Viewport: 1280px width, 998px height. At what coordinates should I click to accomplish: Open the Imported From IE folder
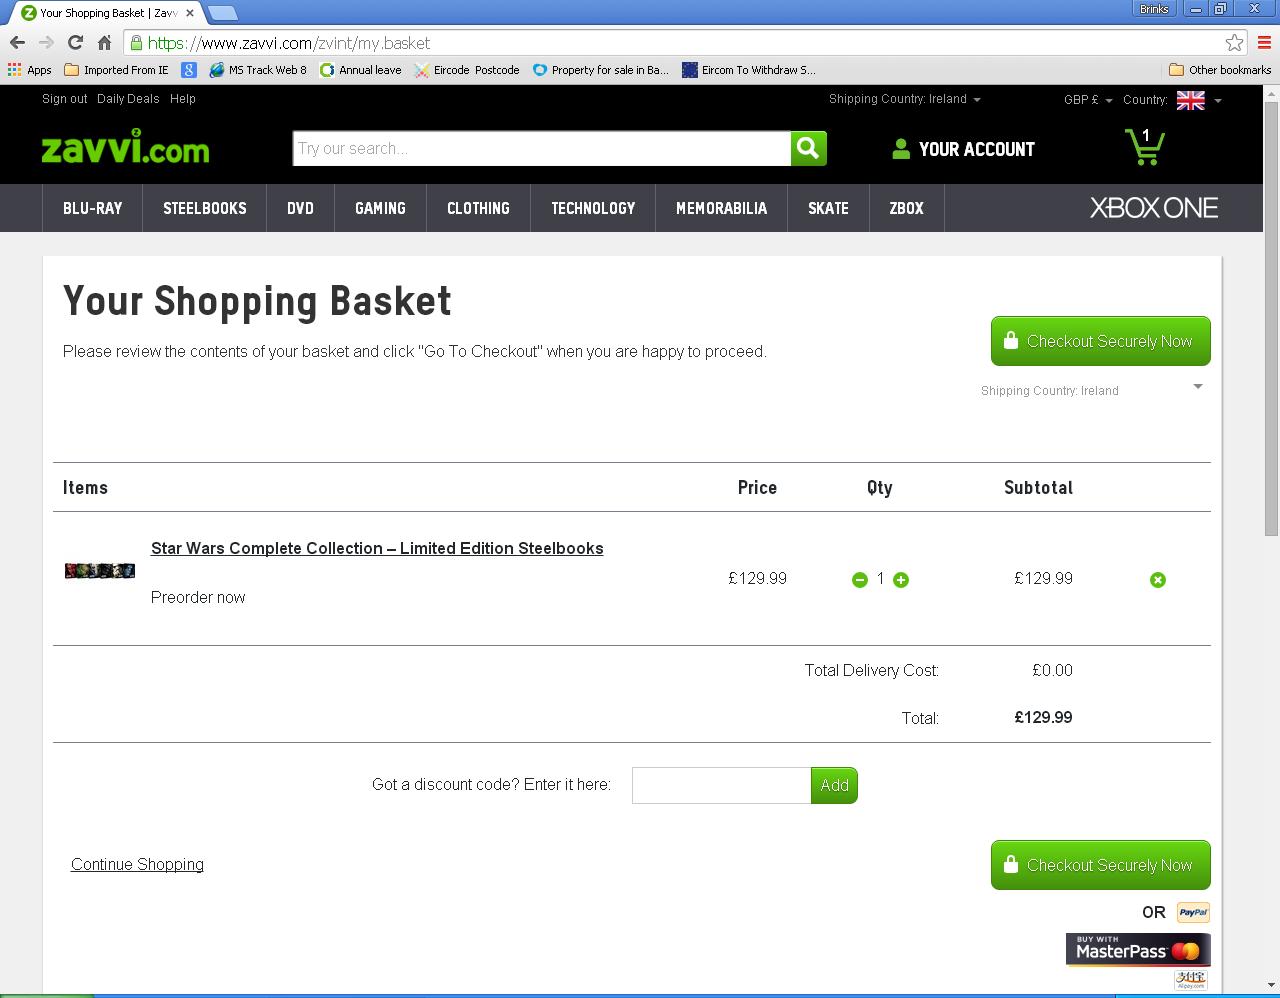click(x=116, y=70)
